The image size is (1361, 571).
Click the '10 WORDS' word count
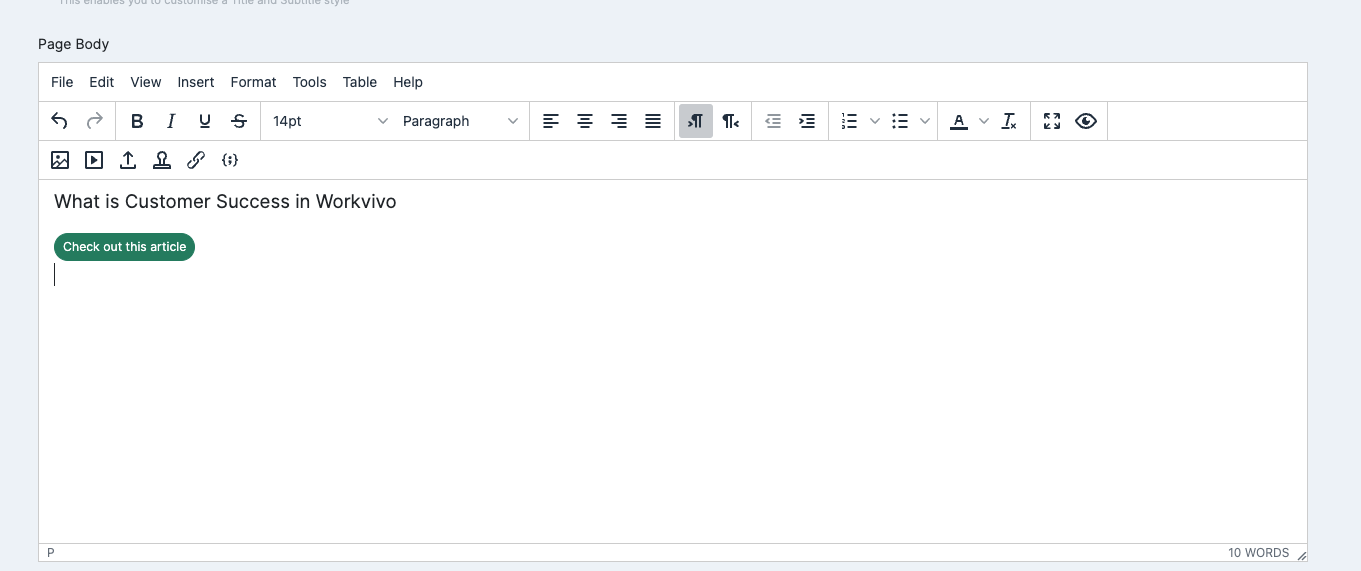pyautogui.click(x=1259, y=553)
